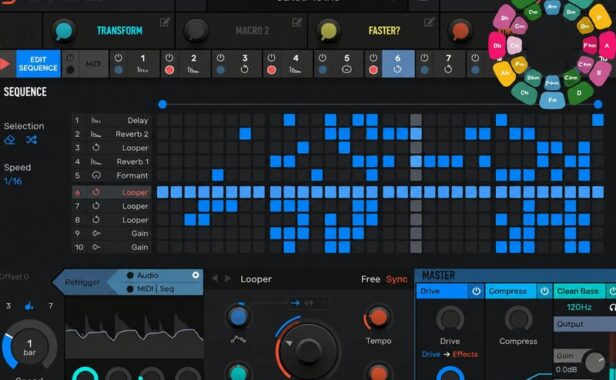Select the highlighted effect slot tab 6
This screenshot has height=380, width=616.
[x=398, y=64]
